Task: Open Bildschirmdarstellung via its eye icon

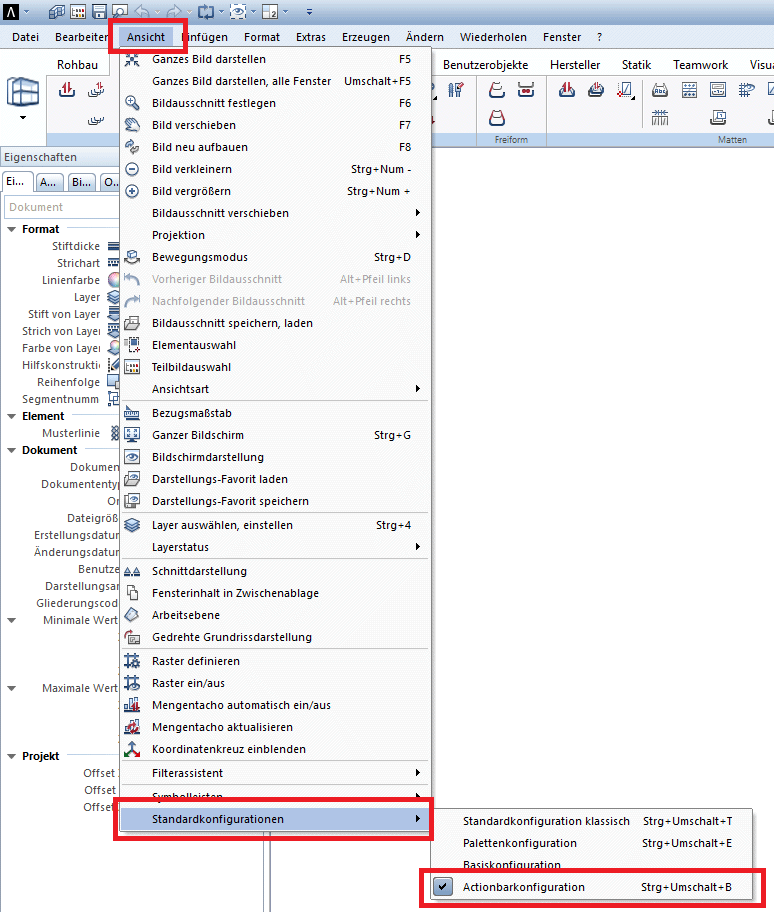Action: (x=132, y=457)
